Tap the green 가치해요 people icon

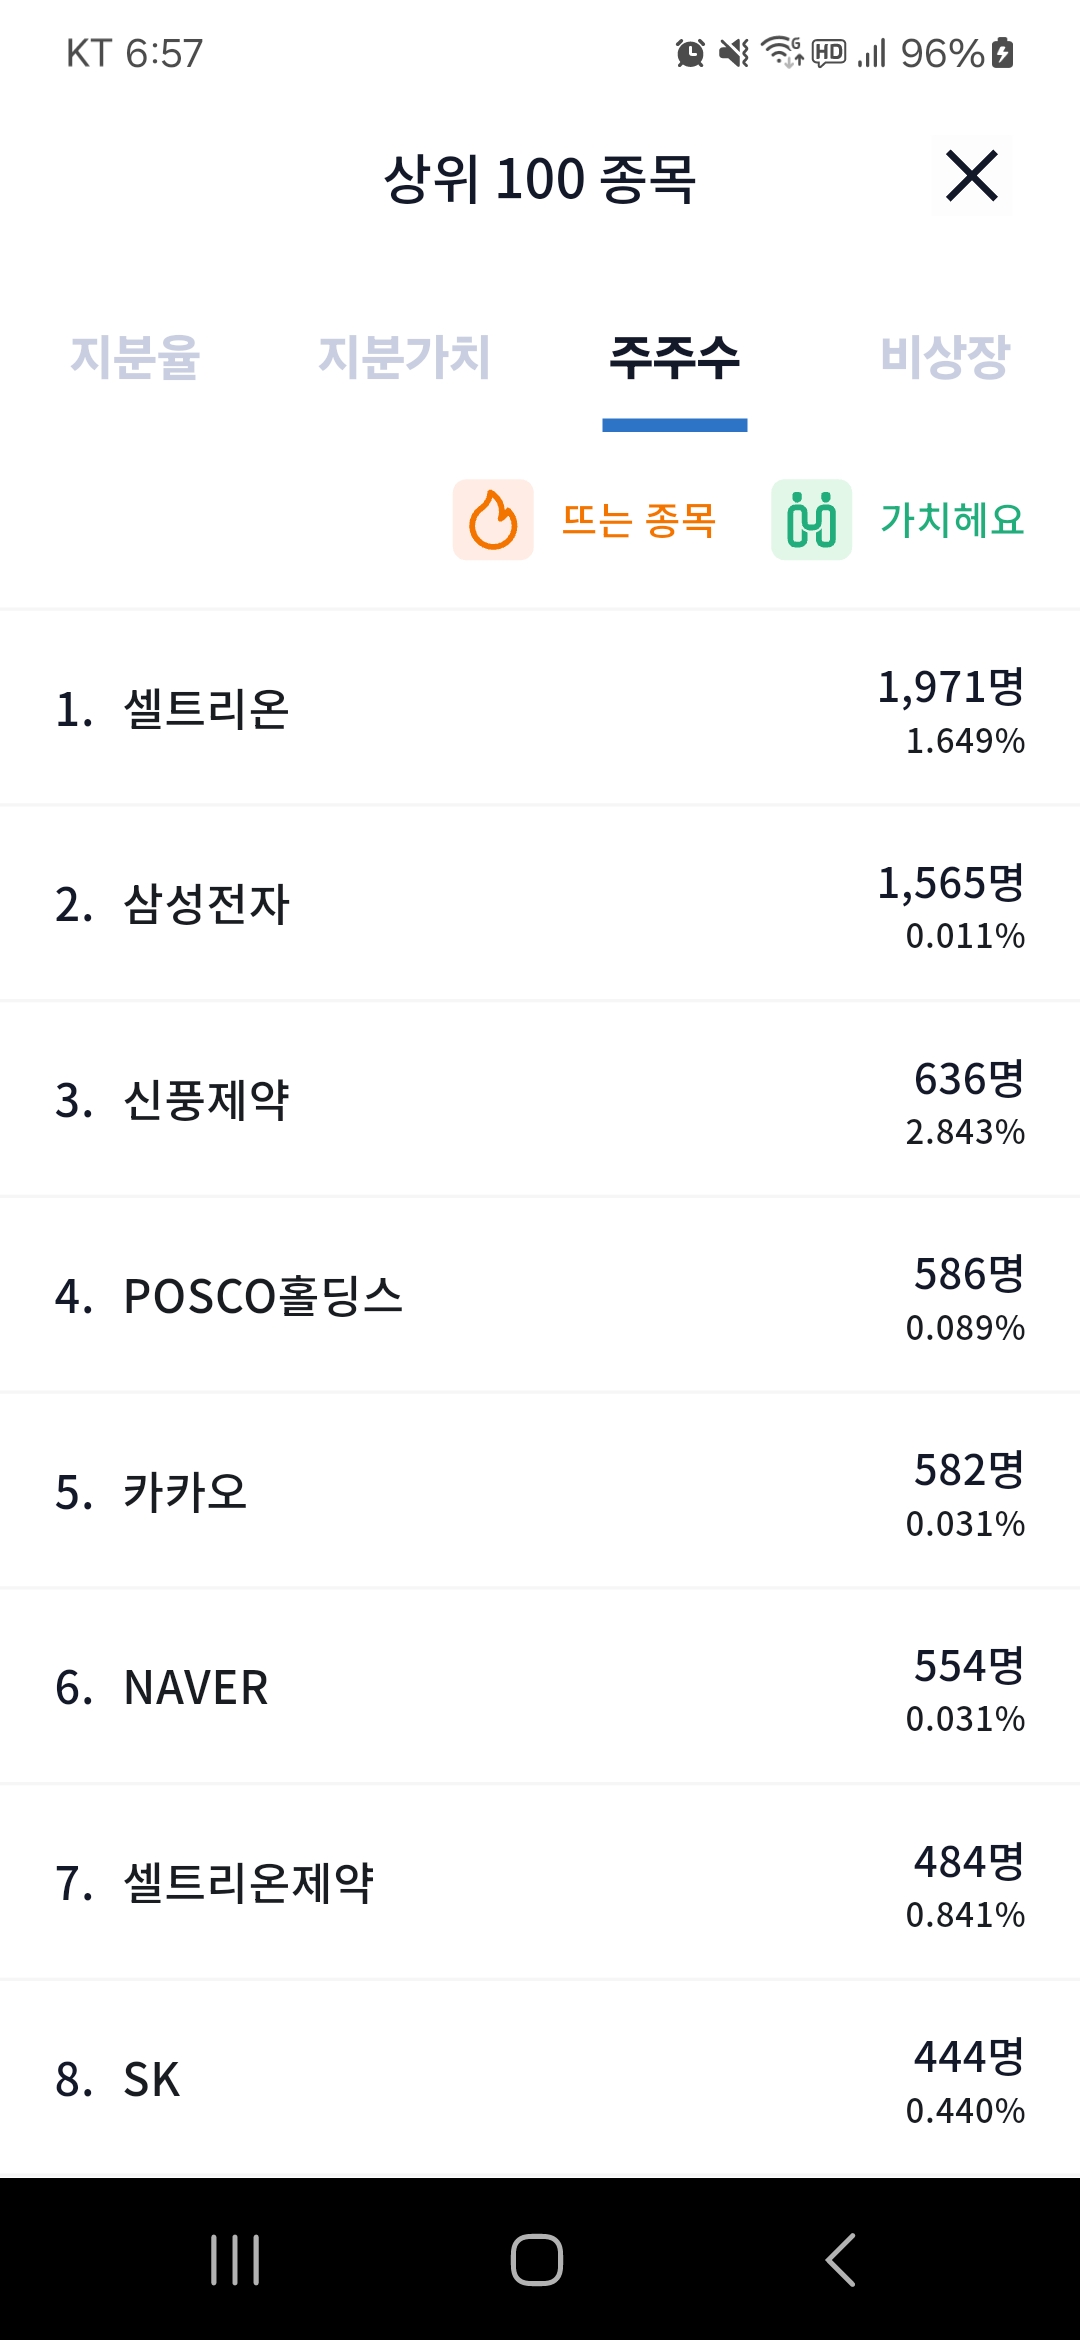point(811,520)
